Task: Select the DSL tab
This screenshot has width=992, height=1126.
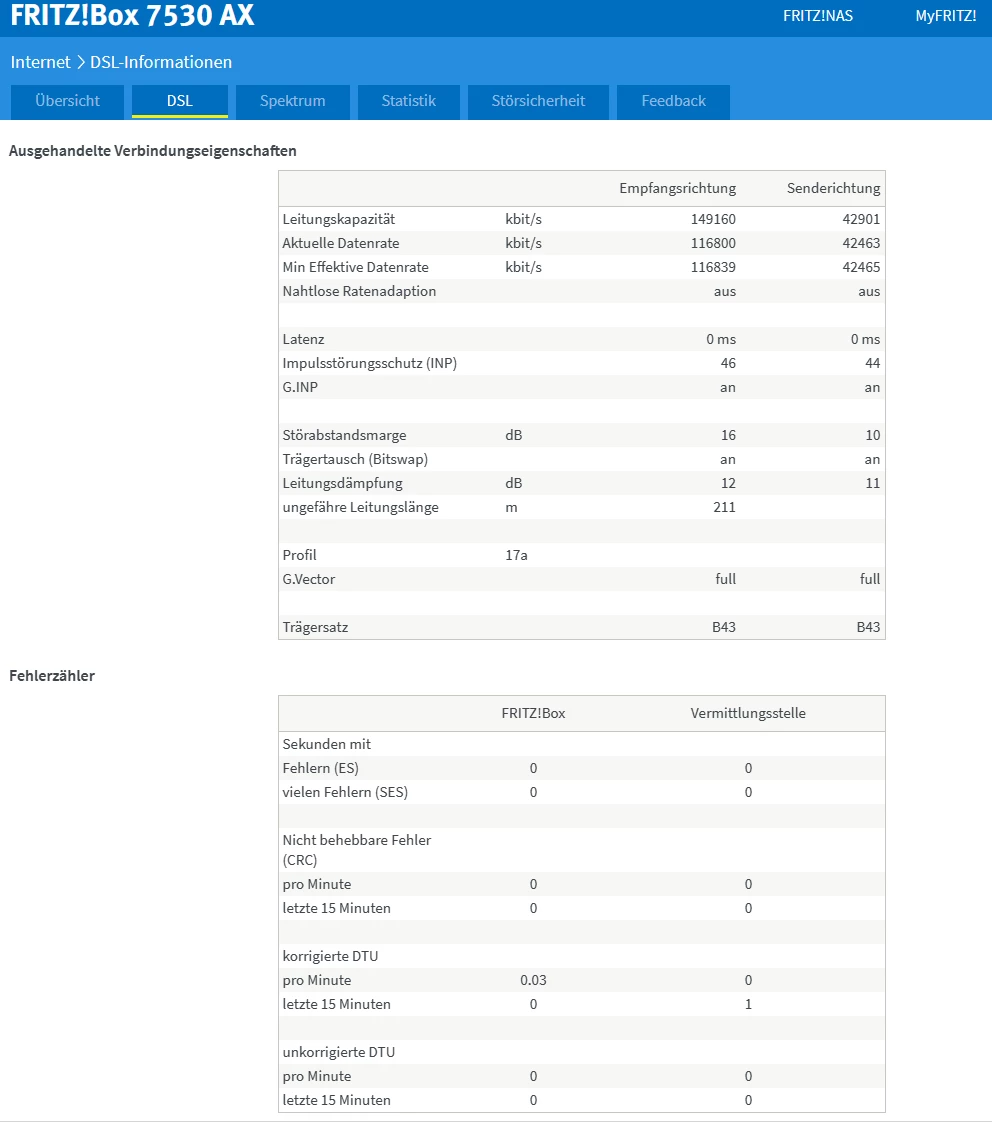Action: point(180,101)
